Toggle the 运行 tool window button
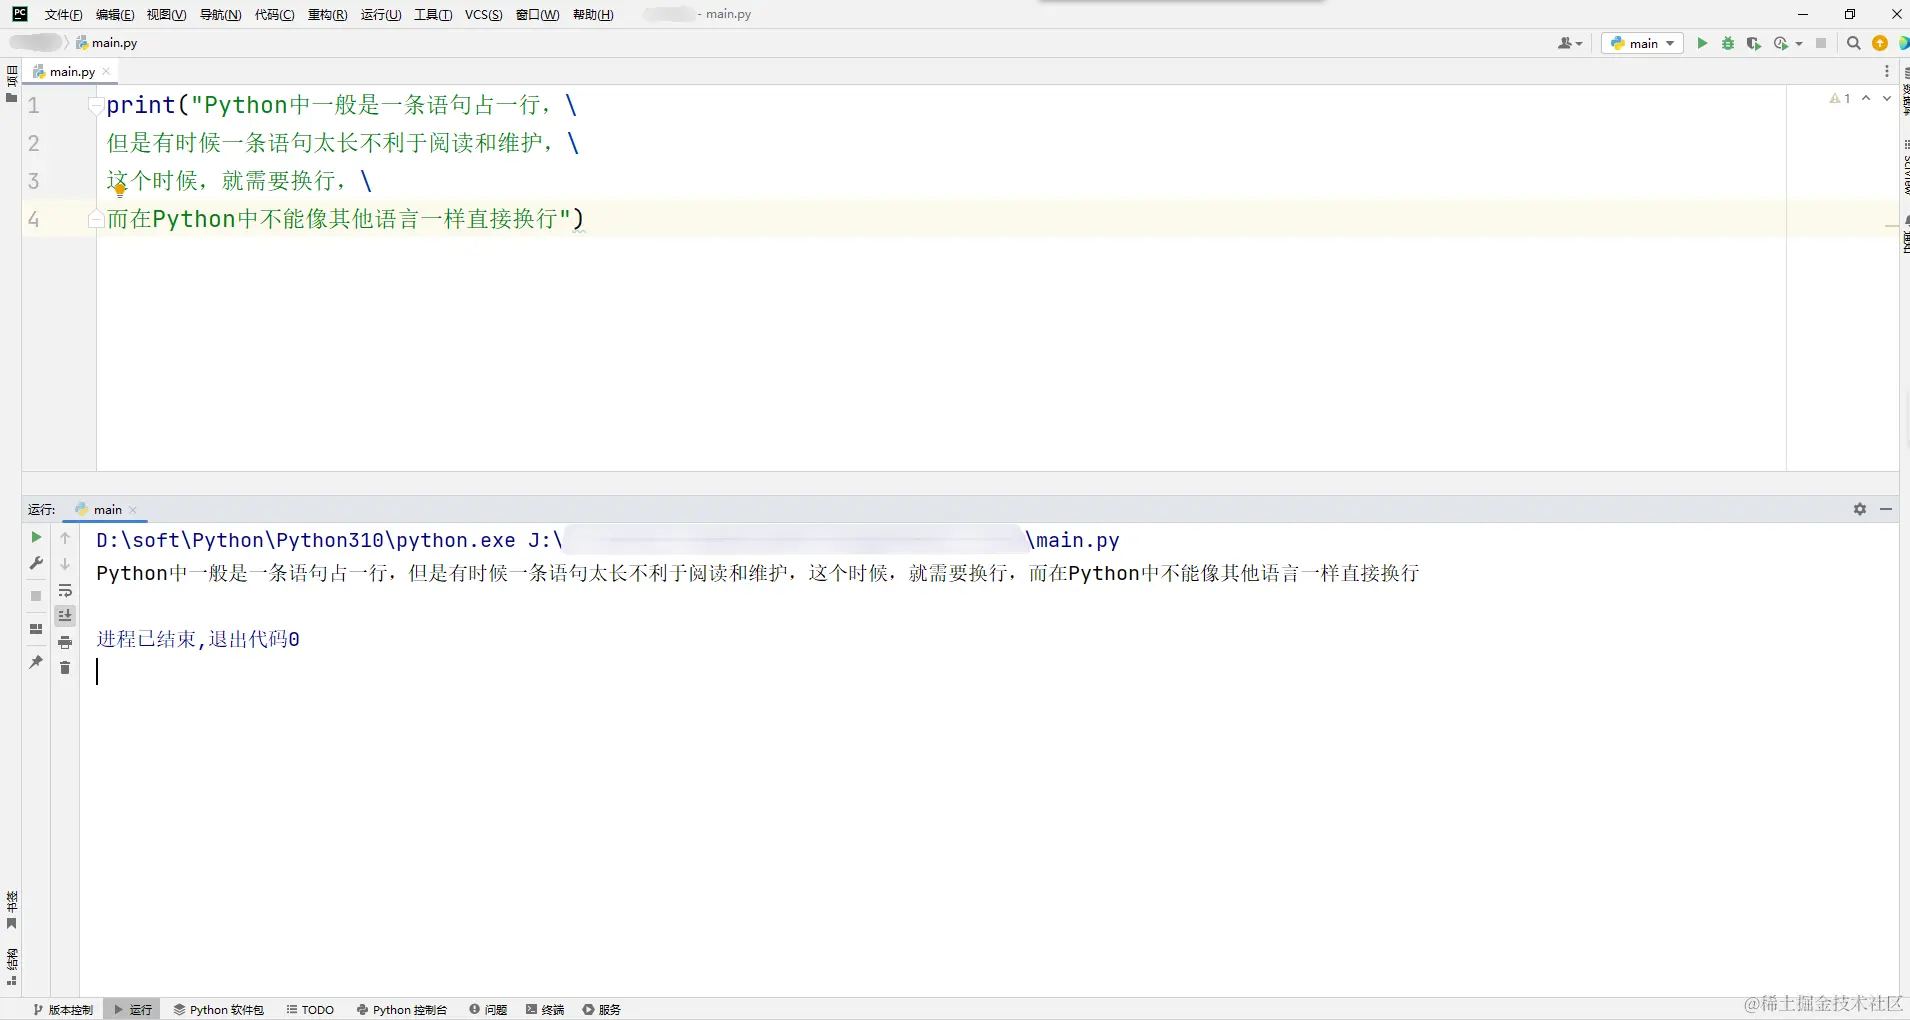1910x1020 pixels. pos(133,1009)
